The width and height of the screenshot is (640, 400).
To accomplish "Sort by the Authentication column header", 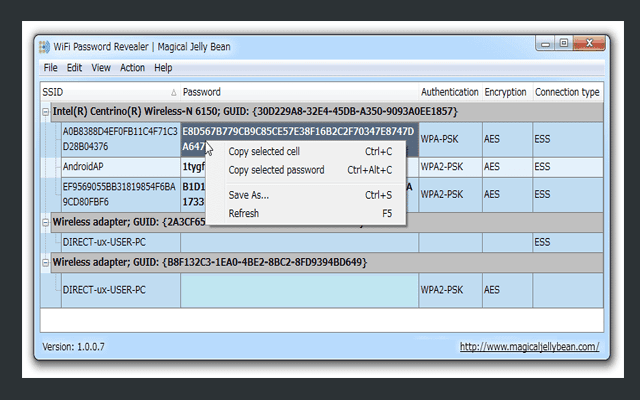I will coord(448,92).
